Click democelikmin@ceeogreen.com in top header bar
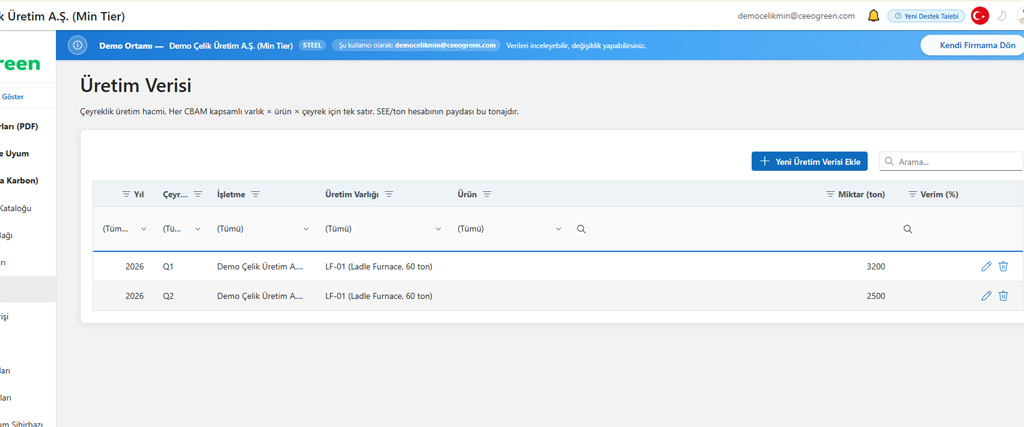 [x=796, y=16]
